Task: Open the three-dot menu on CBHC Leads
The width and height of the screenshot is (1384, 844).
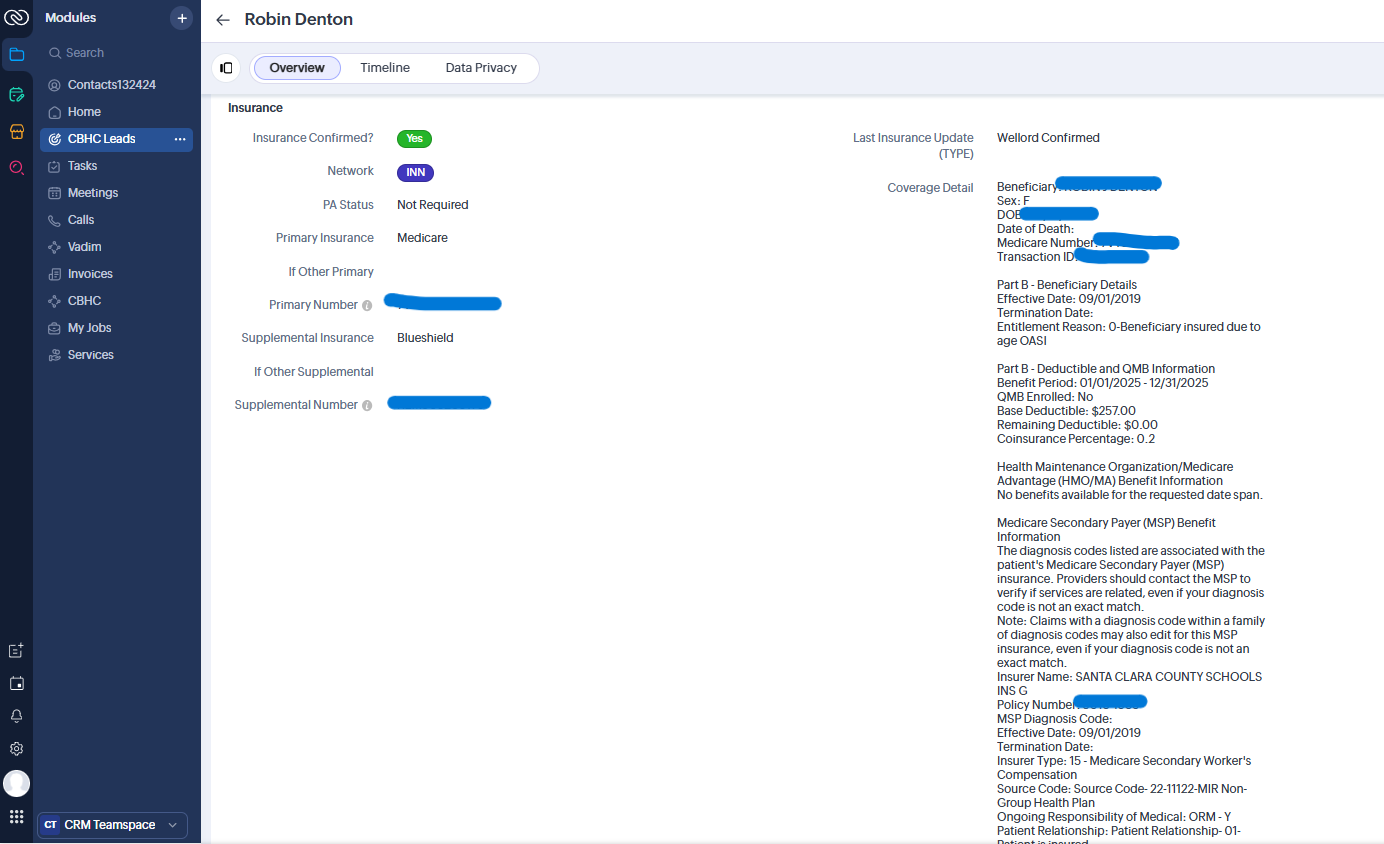Action: tap(180, 139)
